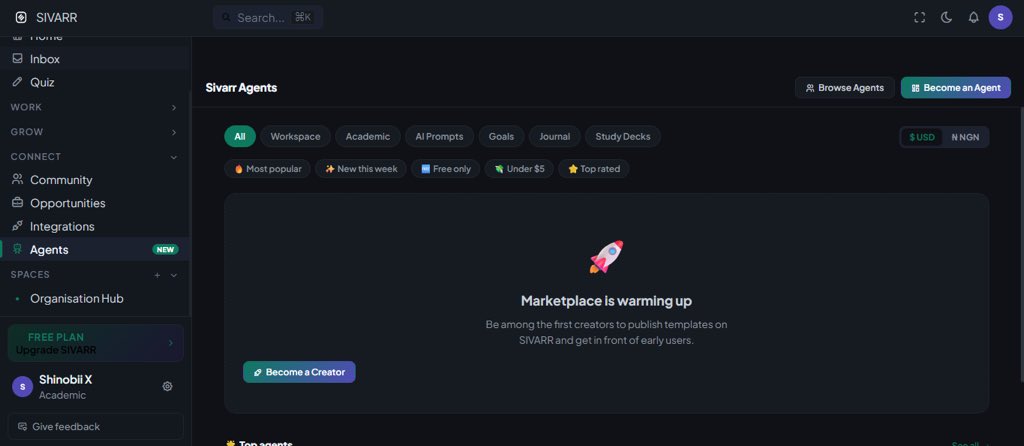
Task: Add a new space with plus
Action: coord(157,275)
